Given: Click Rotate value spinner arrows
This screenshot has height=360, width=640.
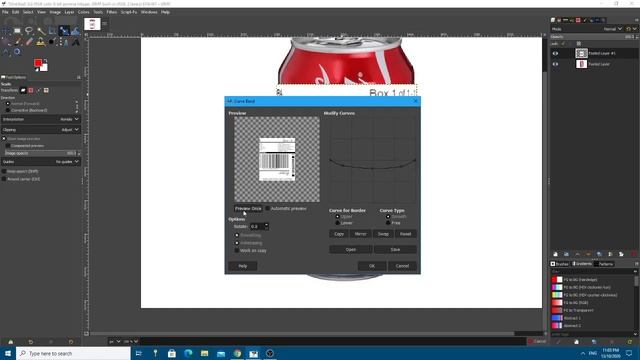Looking at the screenshot, I should click(x=267, y=226).
